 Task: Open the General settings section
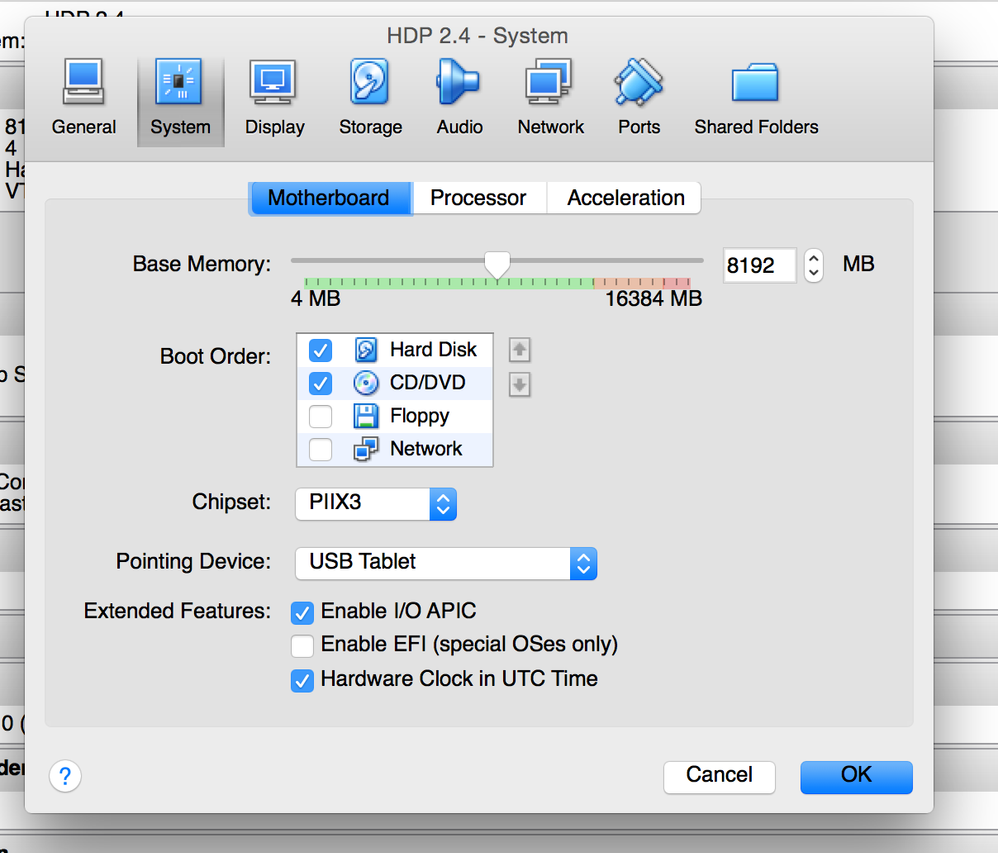(83, 99)
